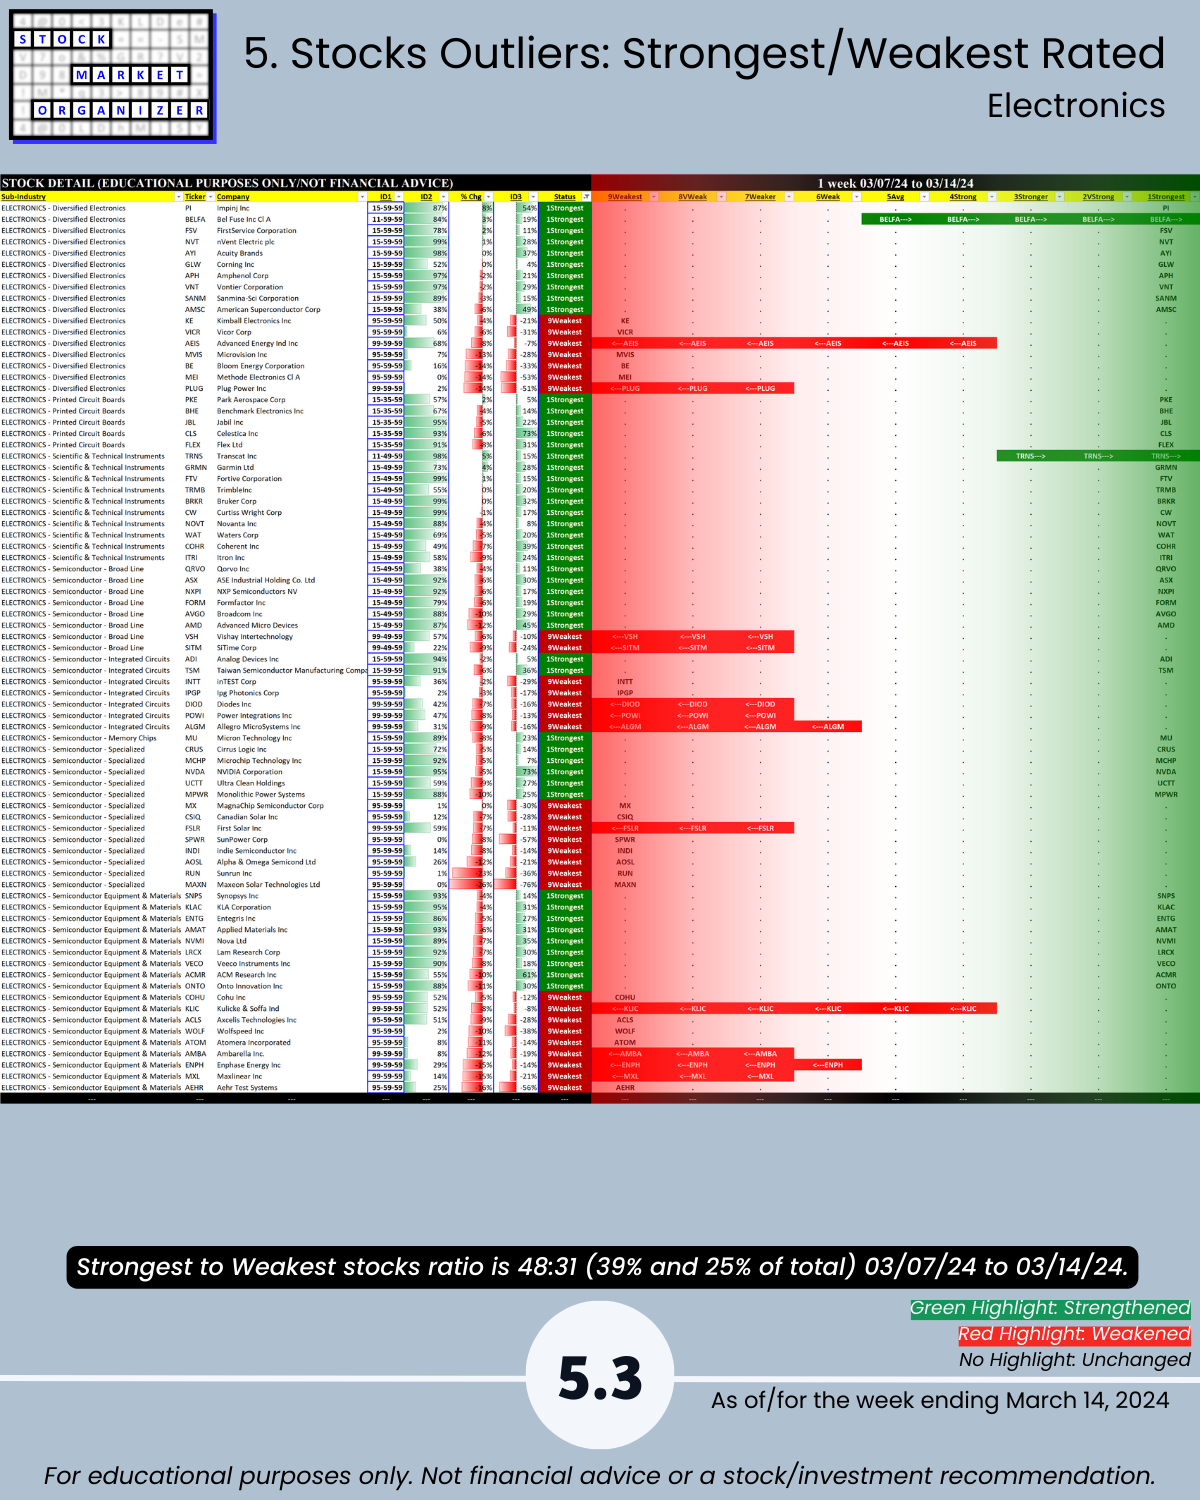This screenshot has height=1500, width=1200.
Task: Click the Red Highlight: Weakened legend
Action: (1074, 1334)
